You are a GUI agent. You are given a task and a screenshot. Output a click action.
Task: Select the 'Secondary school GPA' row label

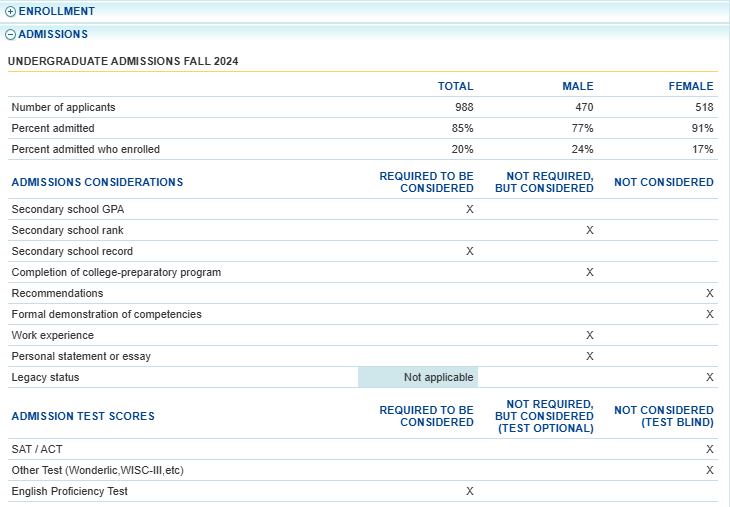click(68, 209)
